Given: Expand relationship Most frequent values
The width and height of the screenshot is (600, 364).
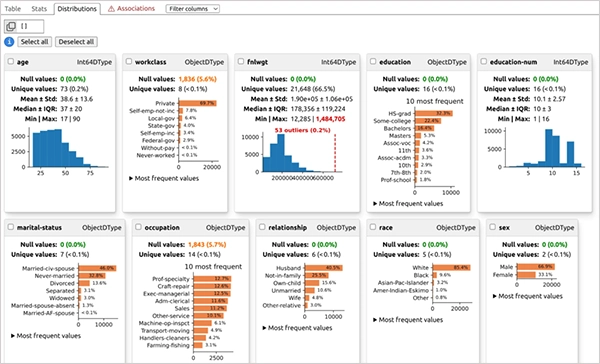Looking at the screenshot, I should tap(297, 328).
